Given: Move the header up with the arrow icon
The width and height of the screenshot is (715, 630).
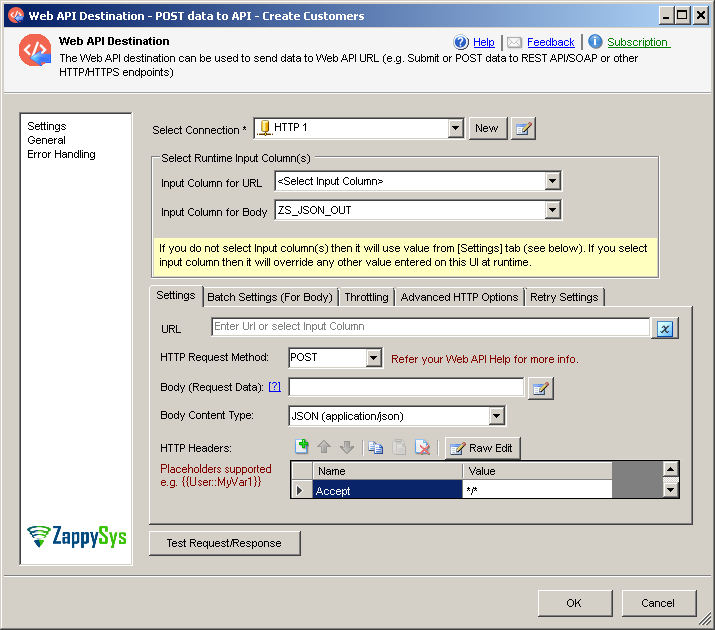Looking at the screenshot, I should pos(324,447).
